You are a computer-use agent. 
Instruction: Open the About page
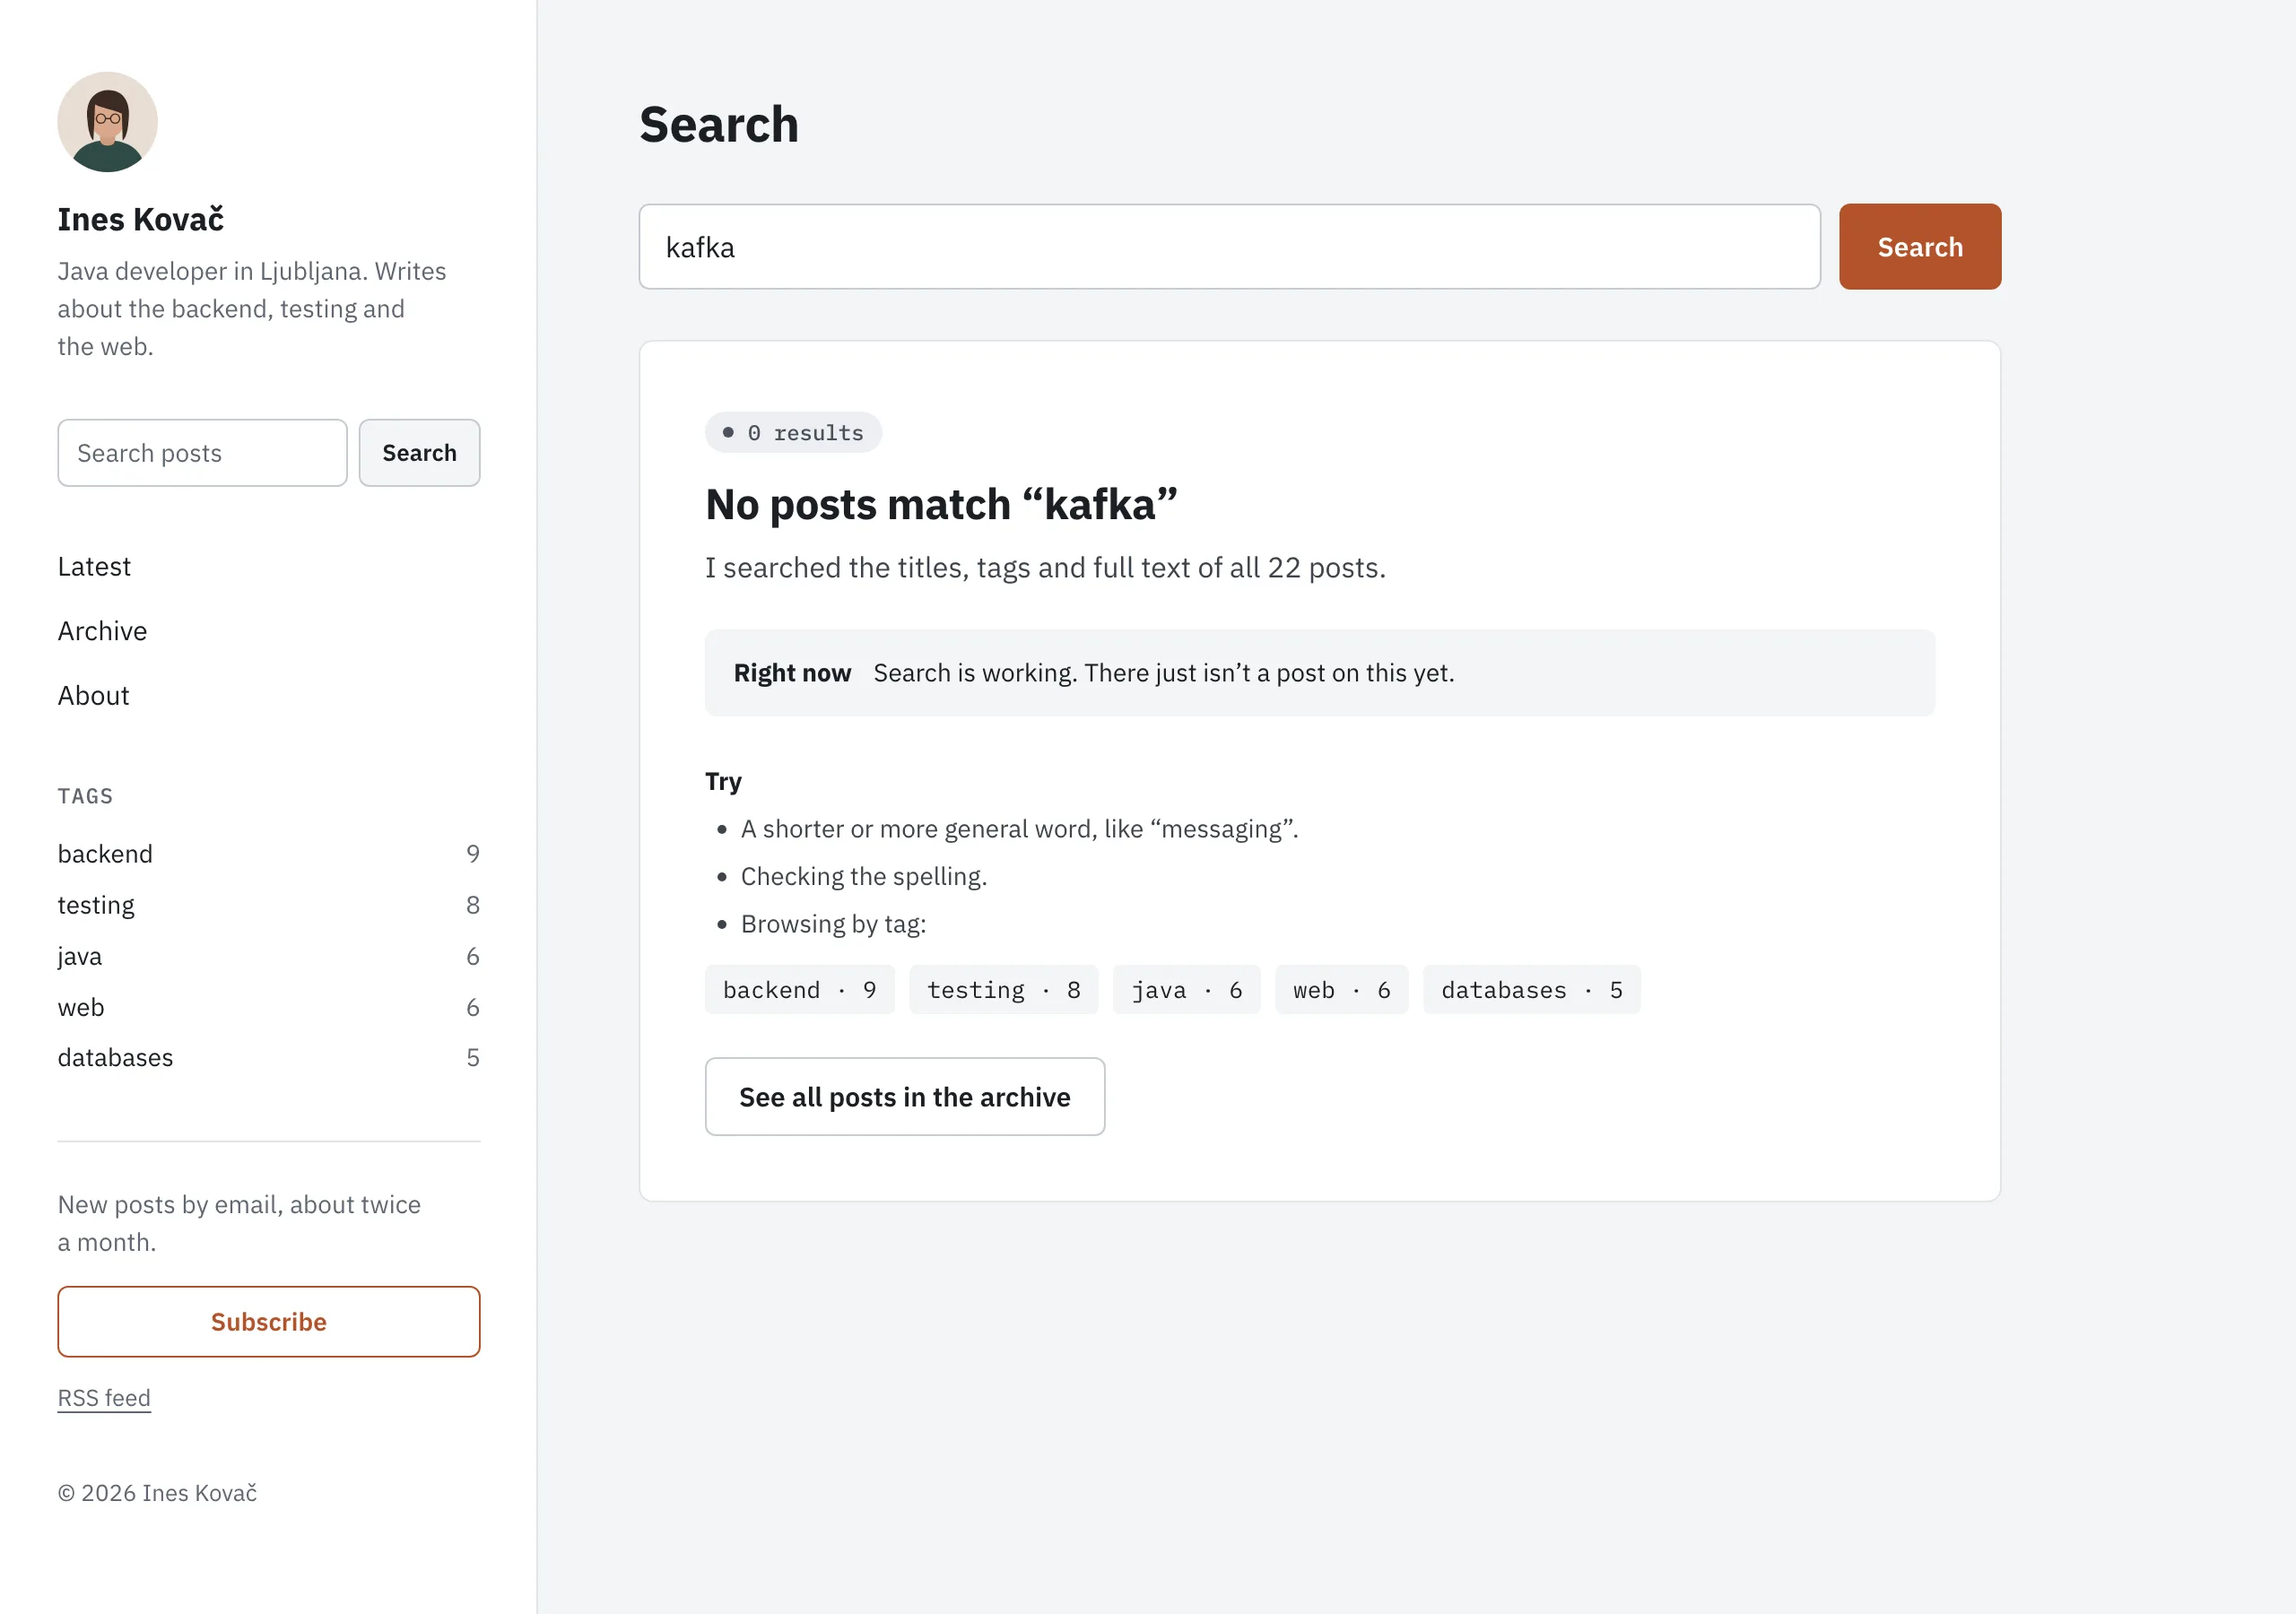click(x=93, y=696)
